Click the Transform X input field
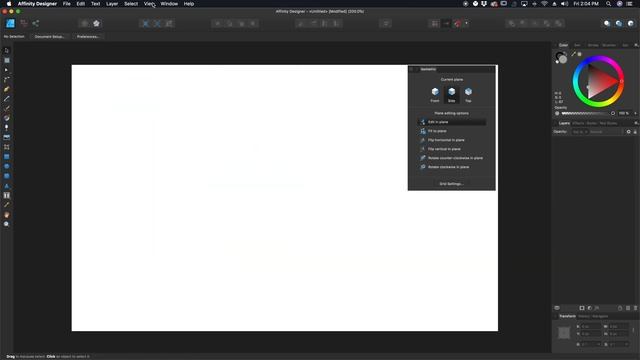The width and height of the screenshot is (640, 360). pos(590,327)
